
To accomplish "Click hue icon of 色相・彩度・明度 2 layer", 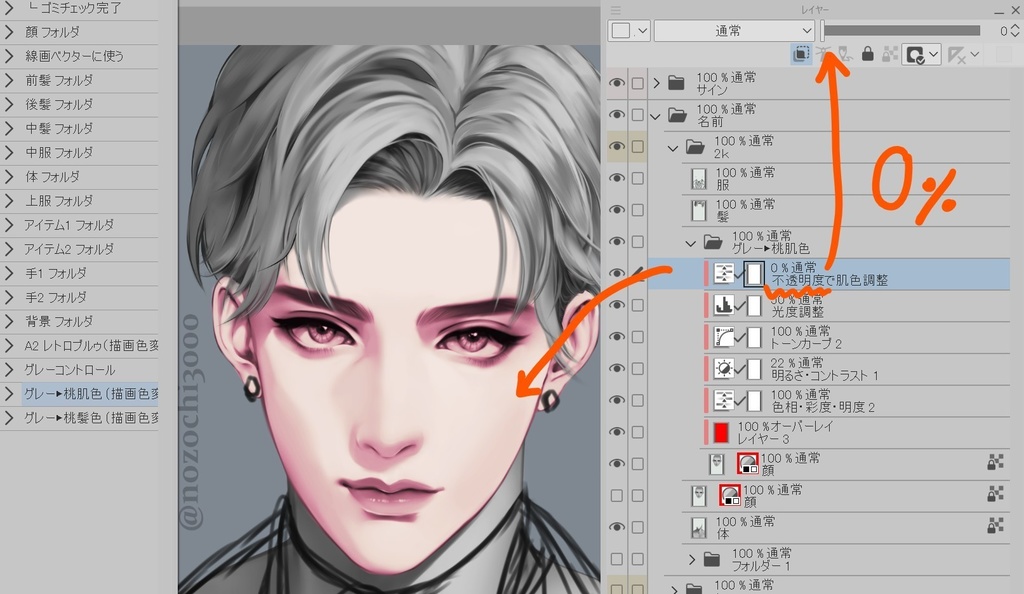I will pyautogui.click(x=723, y=400).
